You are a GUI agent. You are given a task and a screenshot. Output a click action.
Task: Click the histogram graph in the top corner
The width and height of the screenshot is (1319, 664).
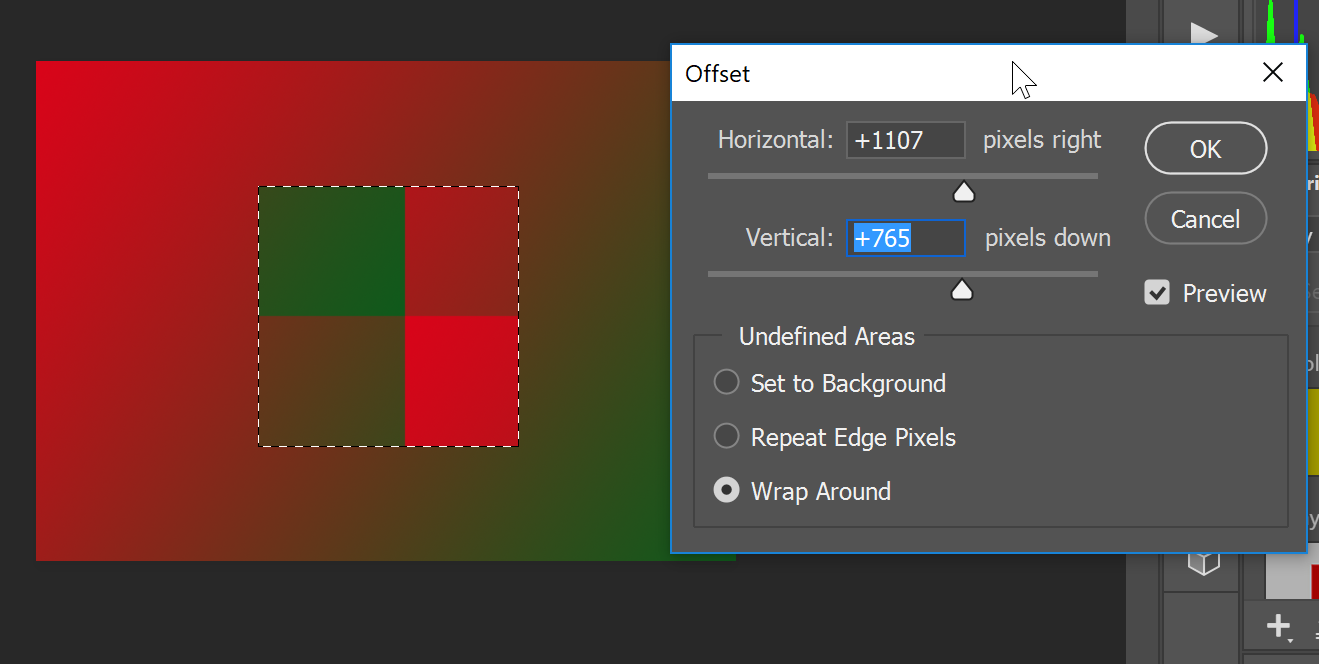pyautogui.click(x=1289, y=22)
